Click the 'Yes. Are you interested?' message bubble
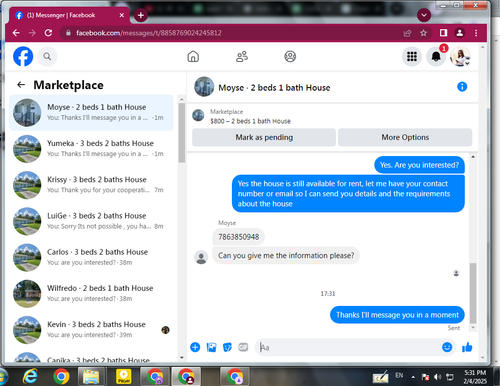Viewport: 500px width, 386px height. 419,165
